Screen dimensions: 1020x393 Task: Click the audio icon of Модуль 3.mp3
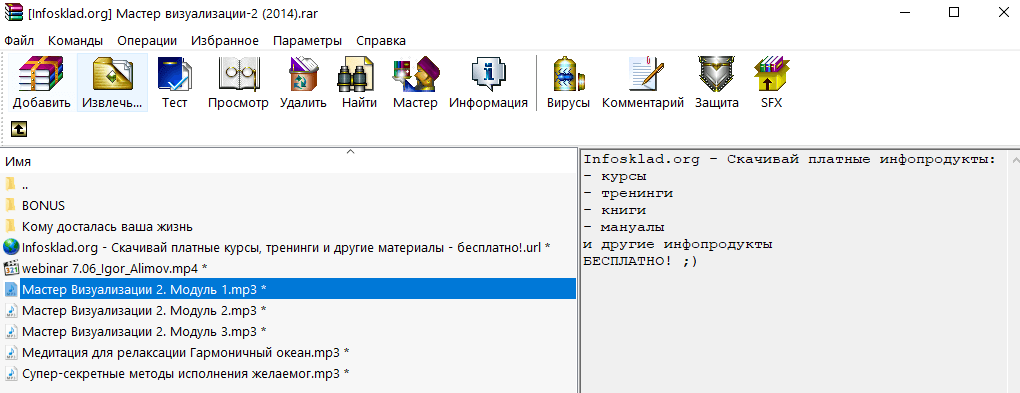pyautogui.click(x=11, y=331)
